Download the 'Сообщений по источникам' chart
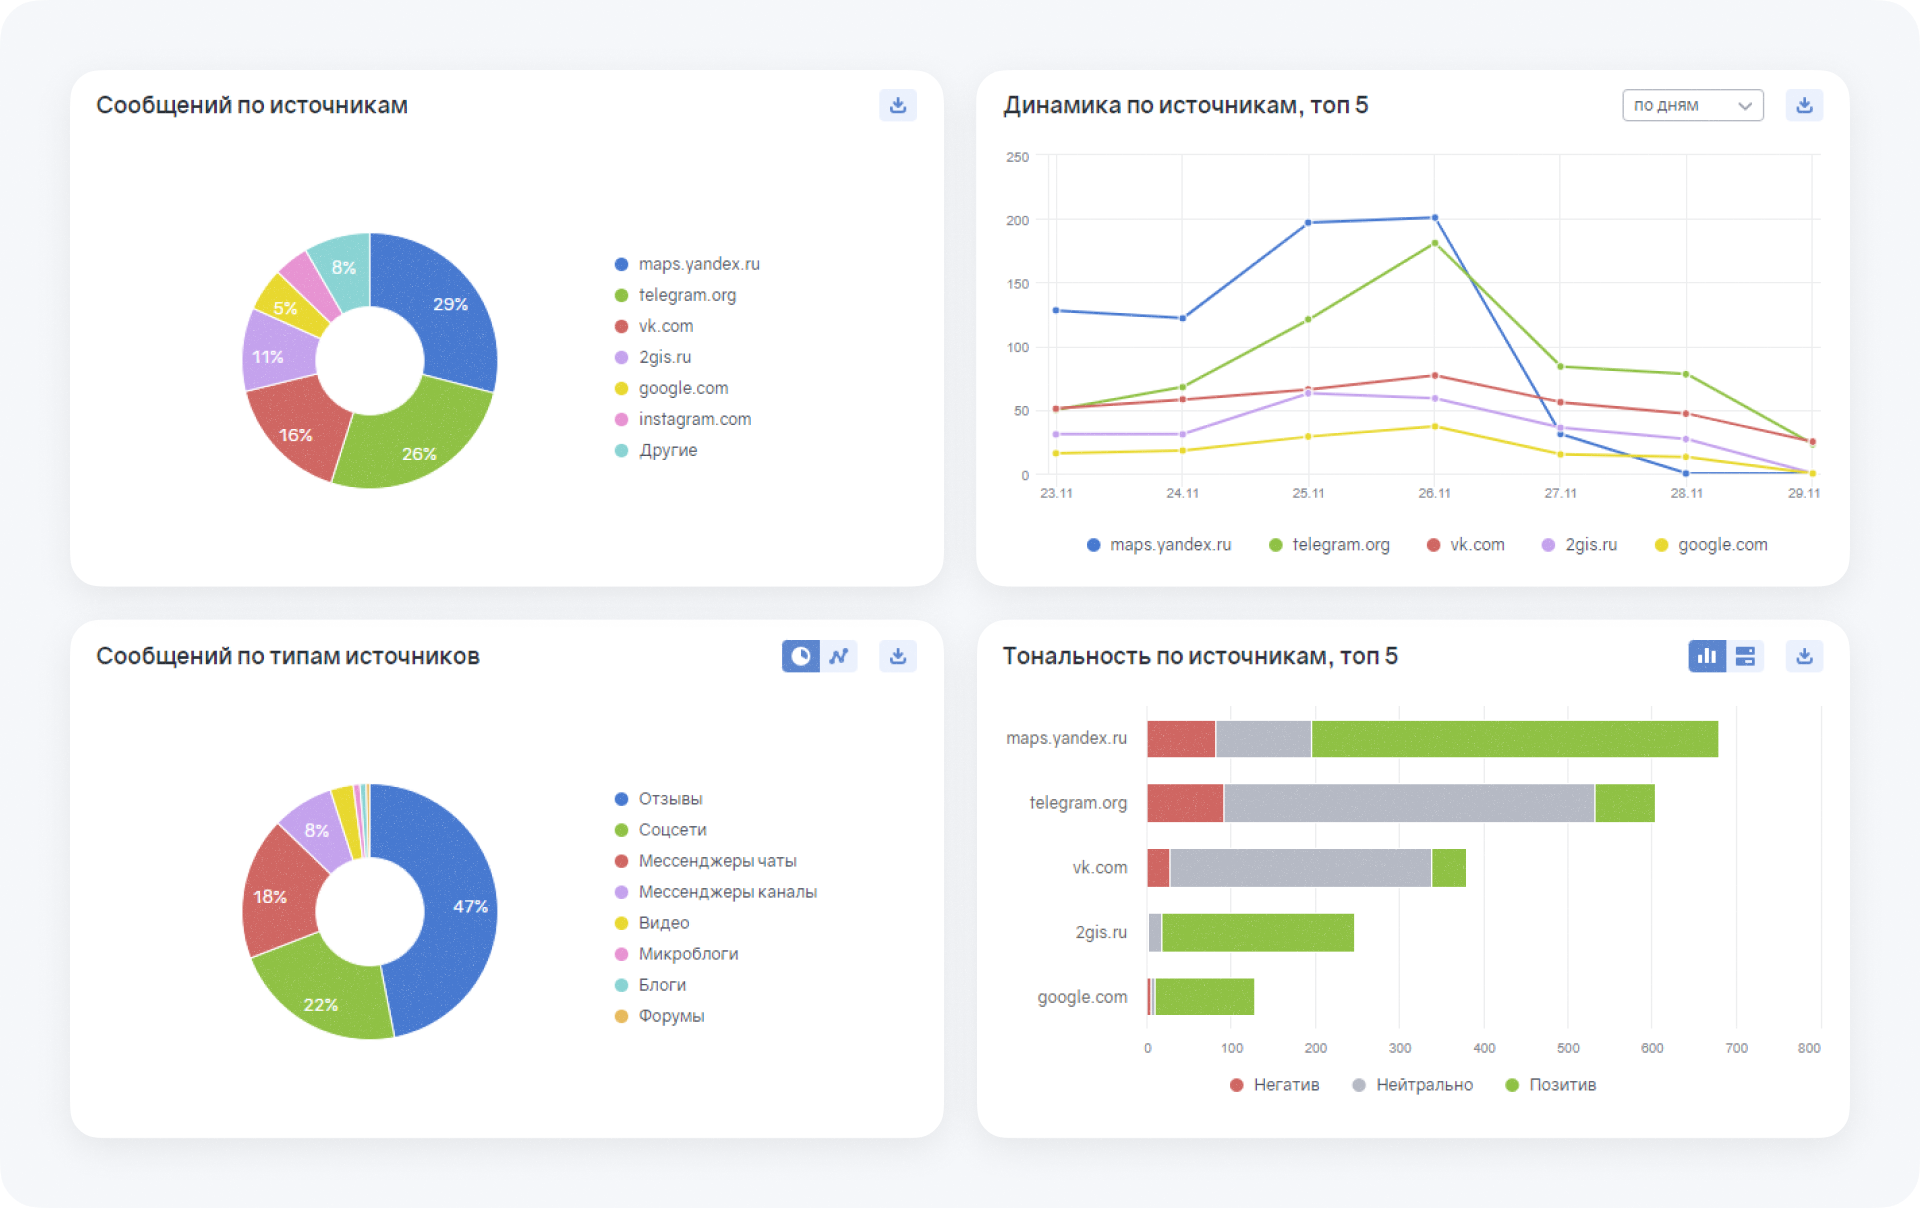Viewport: 1920px width, 1208px height. [898, 105]
